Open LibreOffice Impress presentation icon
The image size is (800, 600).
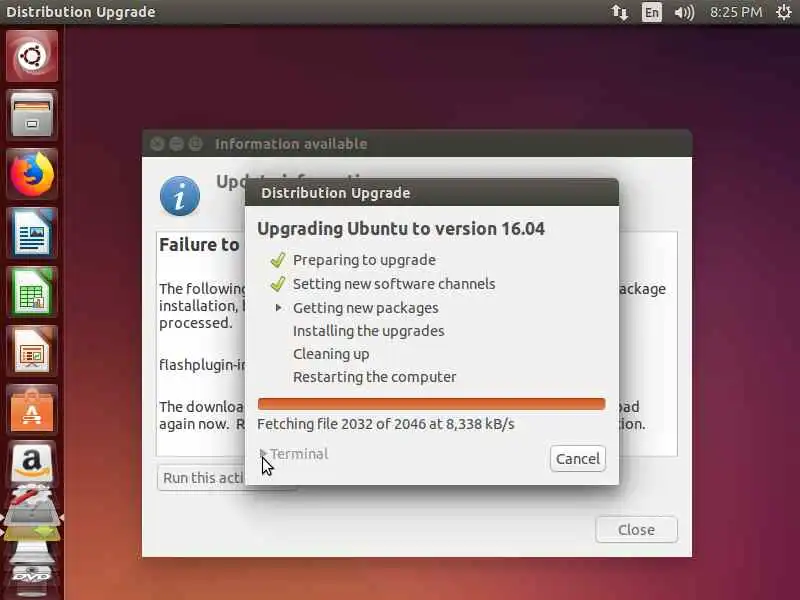click(32, 351)
